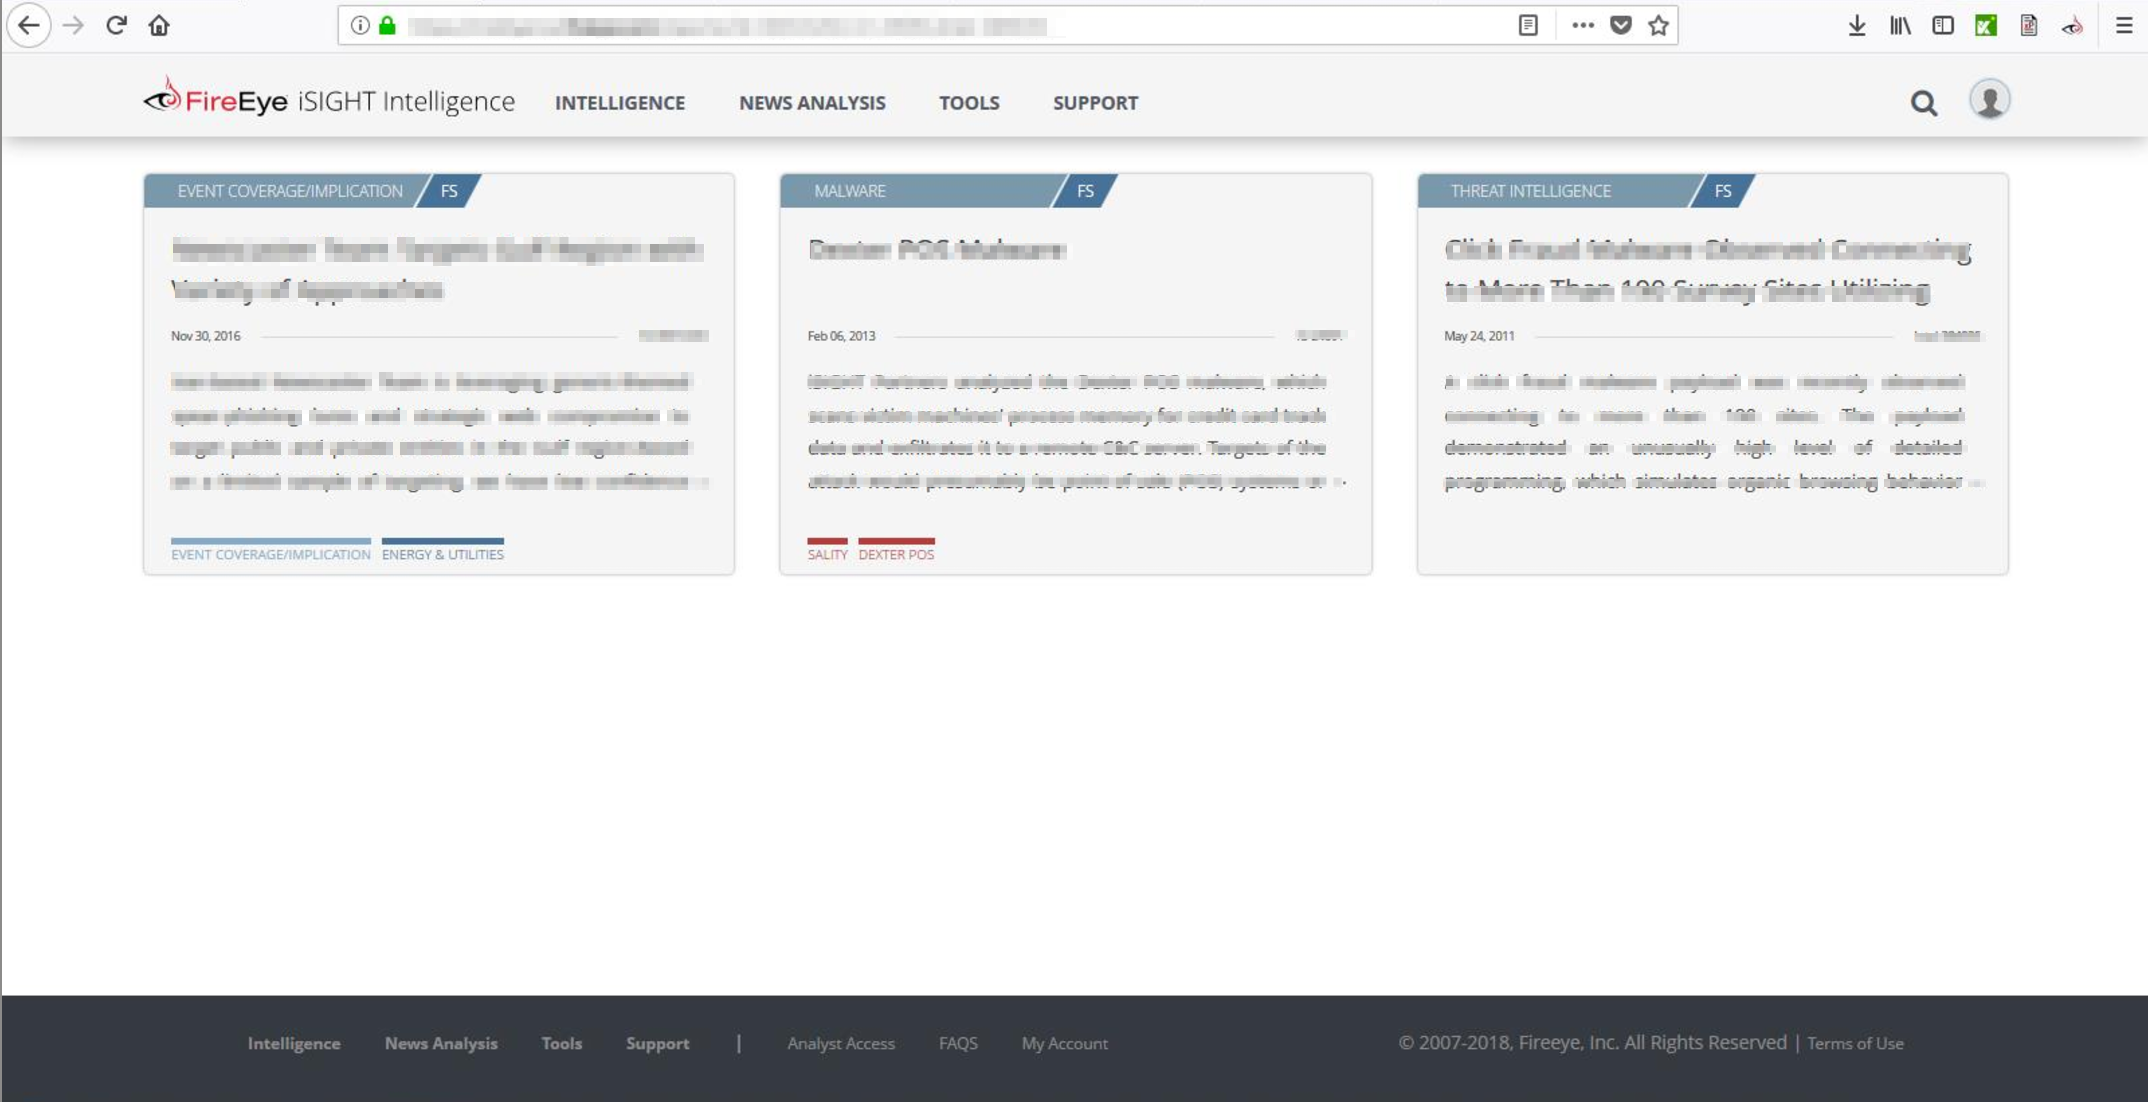The height and width of the screenshot is (1102, 2148).
Task: Click the TOOLS top navigation item
Action: click(969, 101)
